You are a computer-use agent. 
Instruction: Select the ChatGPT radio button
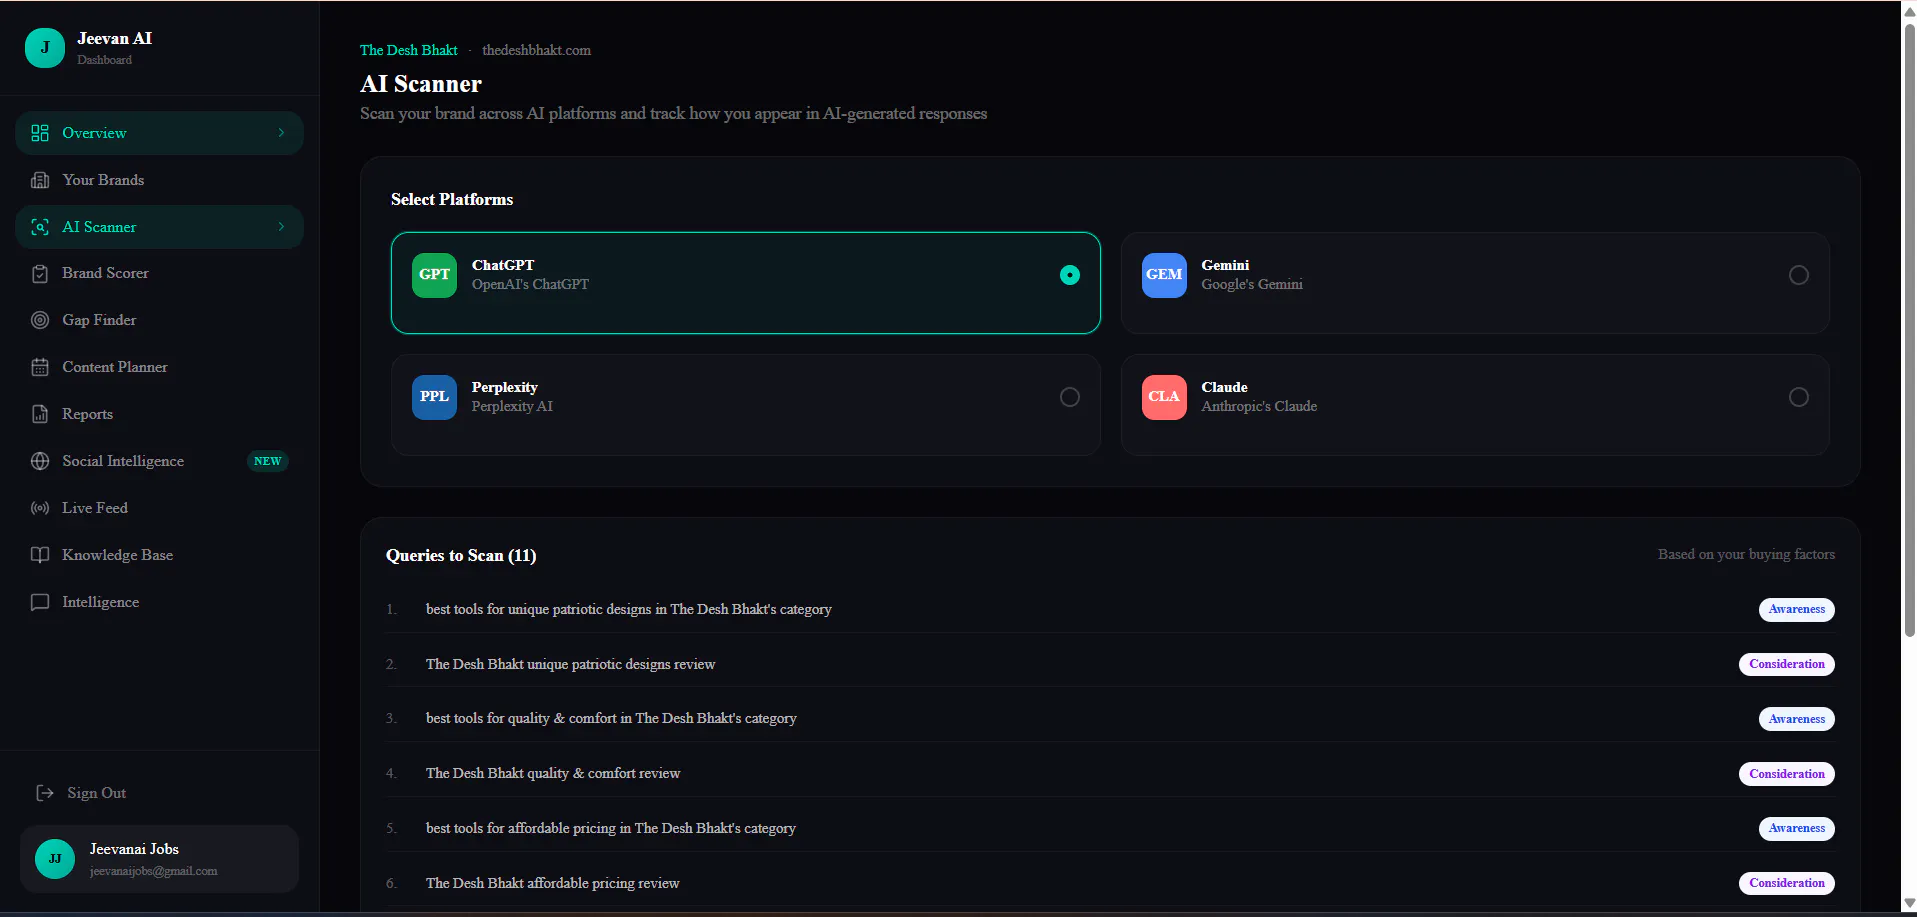1070,275
